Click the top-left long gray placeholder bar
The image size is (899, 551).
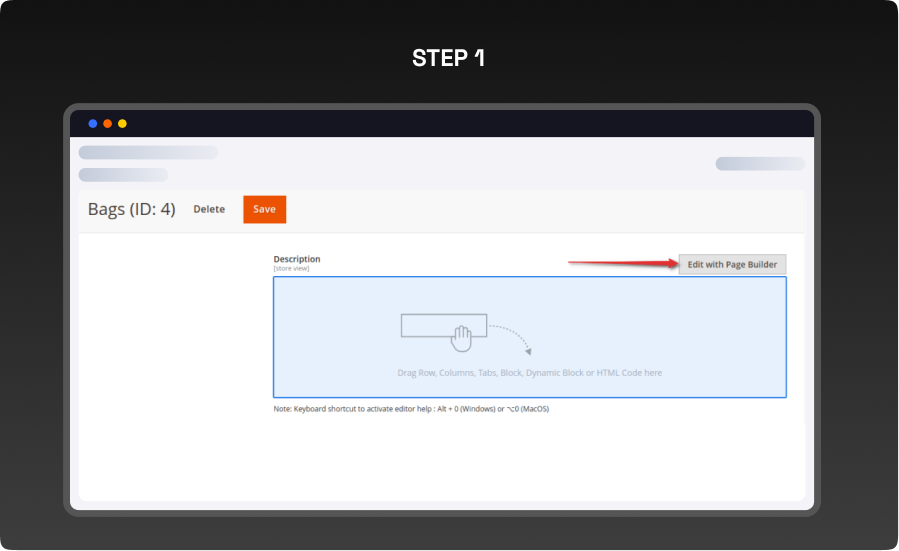pyautogui.click(x=148, y=153)
